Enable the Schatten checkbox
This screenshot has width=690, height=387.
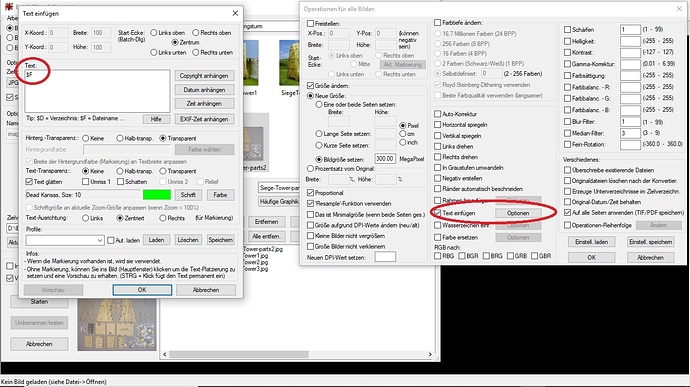[x=120, y=182]
